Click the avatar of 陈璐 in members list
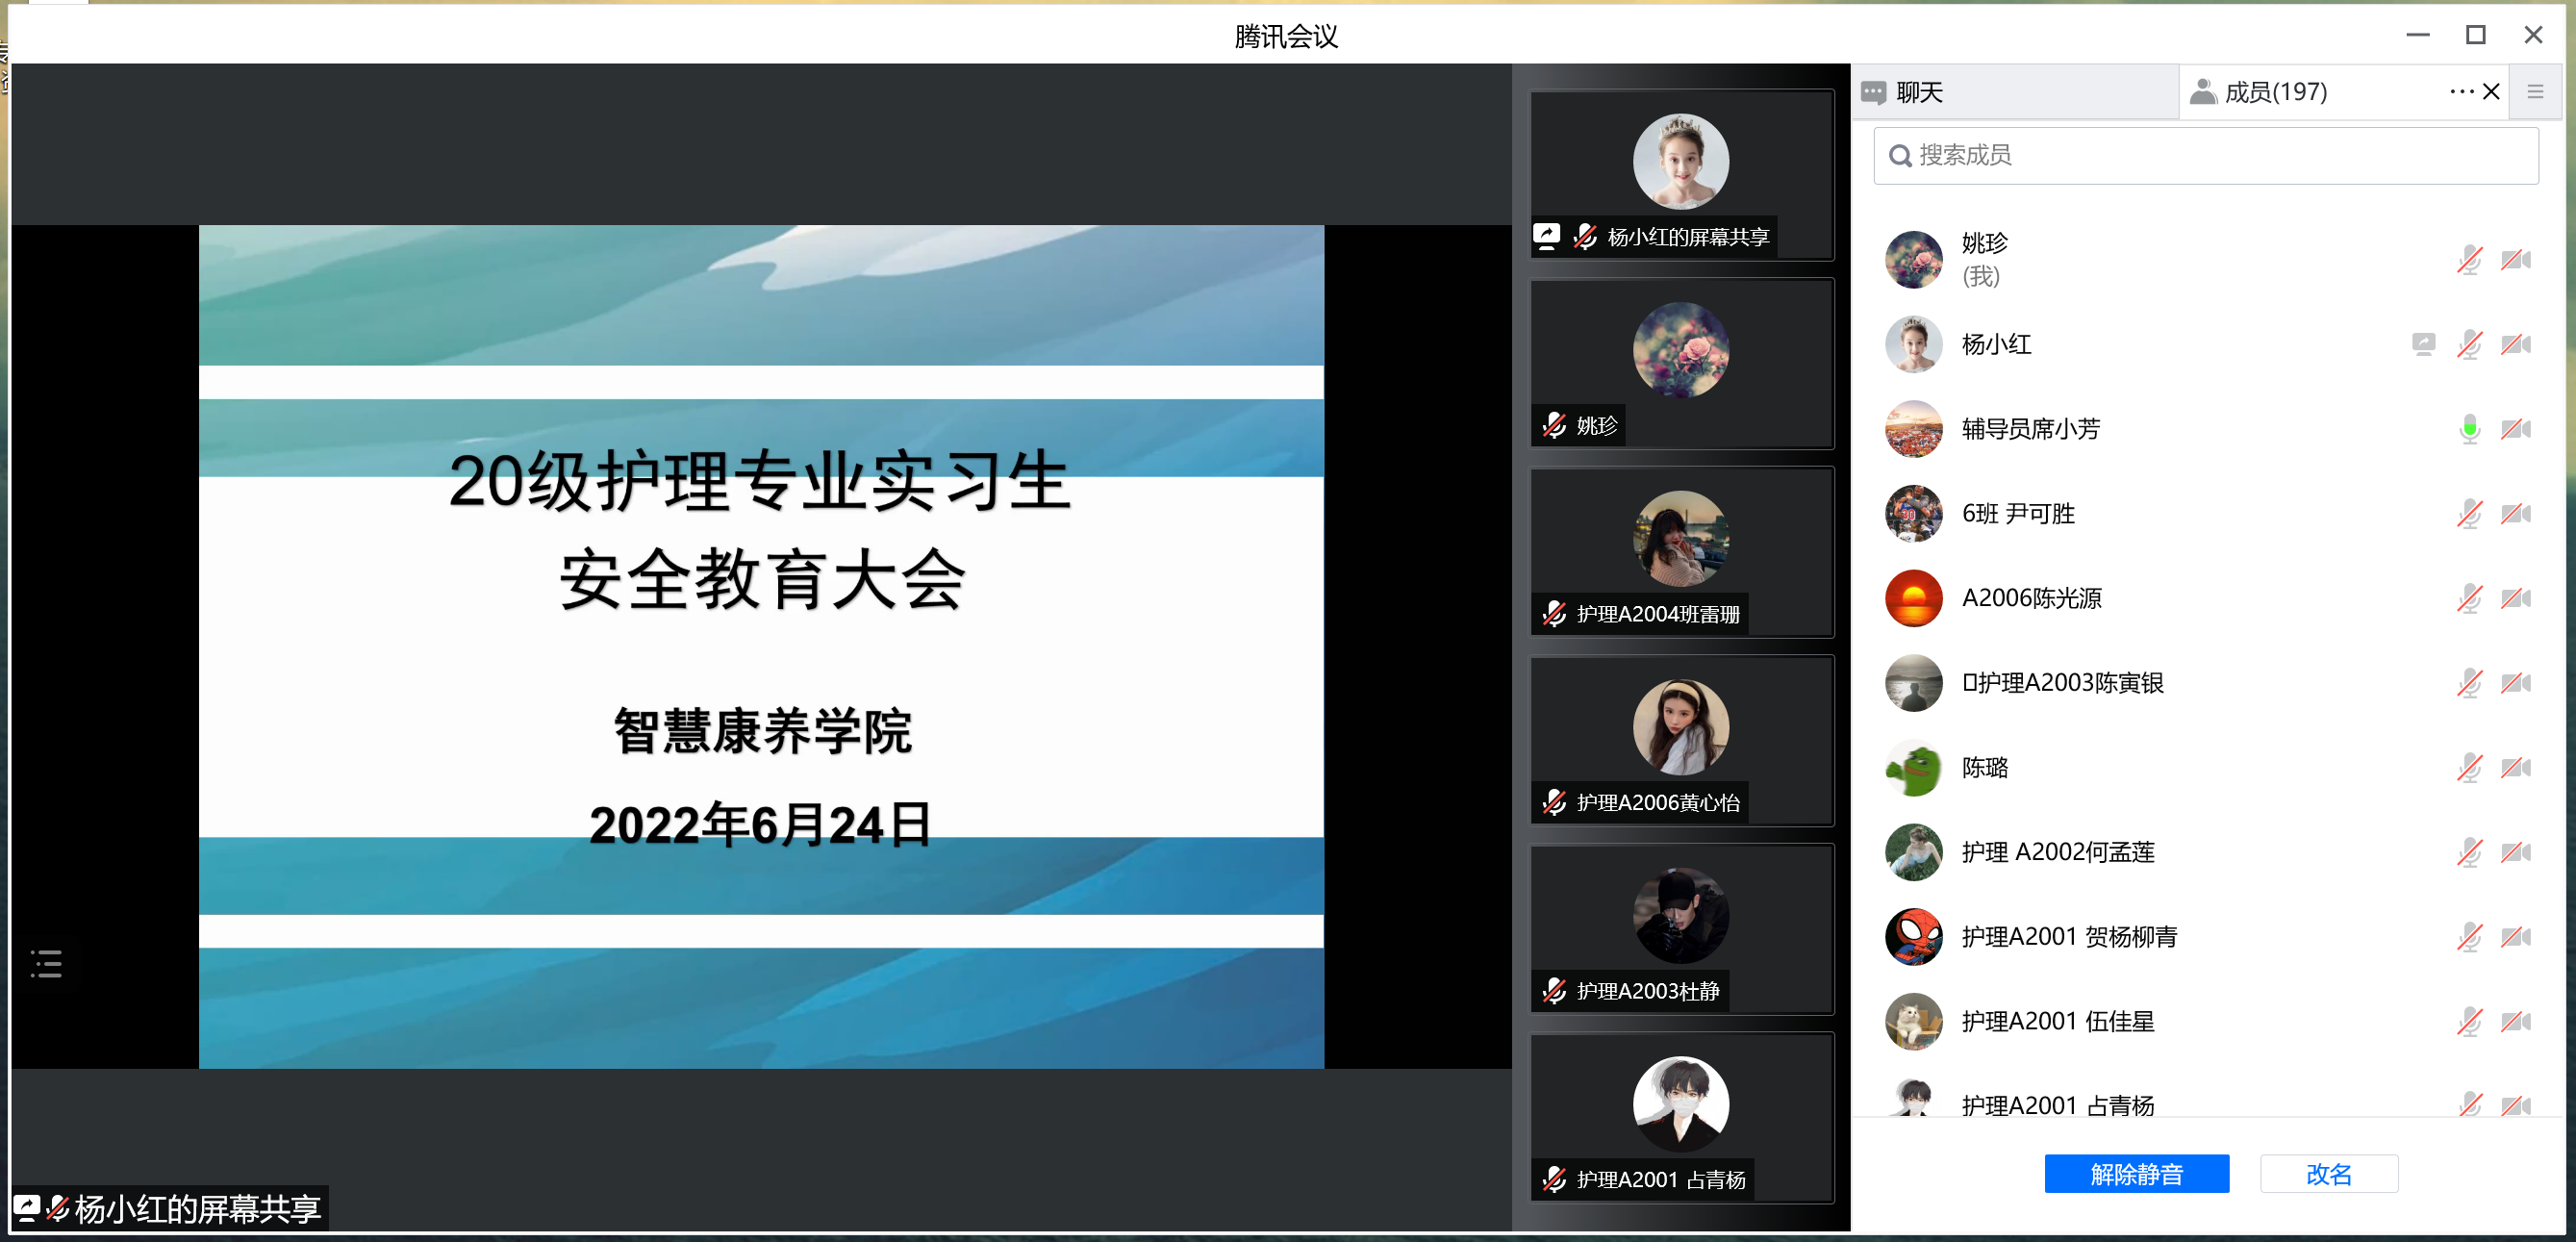Image resolution: width=2576 pixels, height=1242 pixels. click(x=1913, y=768)
